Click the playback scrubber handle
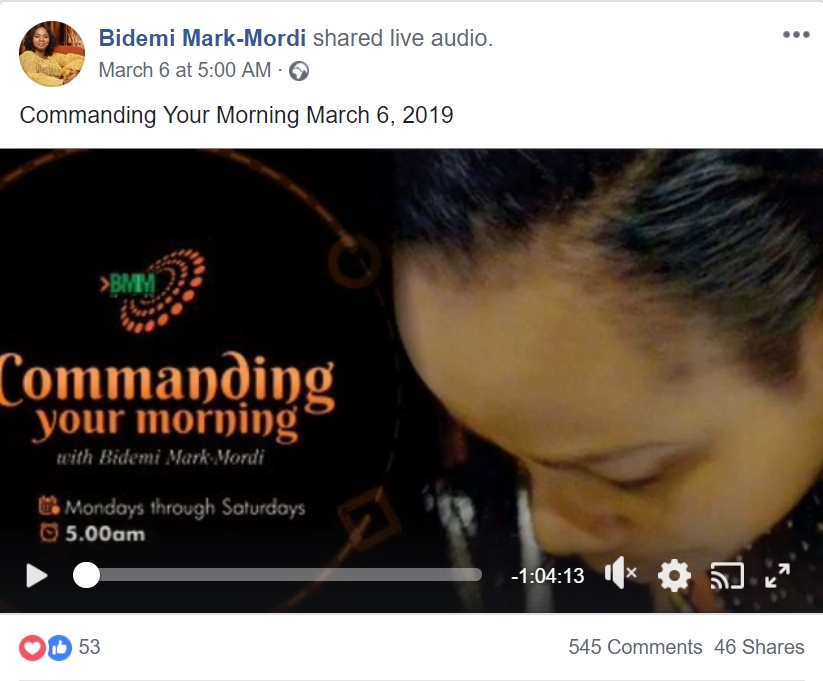 pyautogui.click(x=86, y=575)
